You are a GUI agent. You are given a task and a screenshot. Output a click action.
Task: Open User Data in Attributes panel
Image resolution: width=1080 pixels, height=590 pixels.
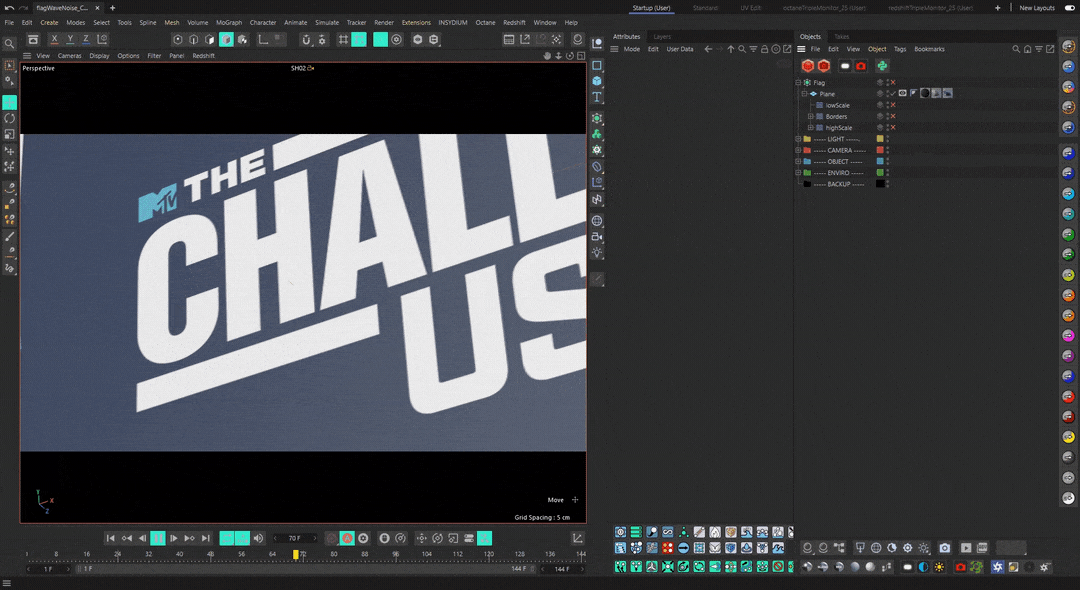click(x=680, y=49)
